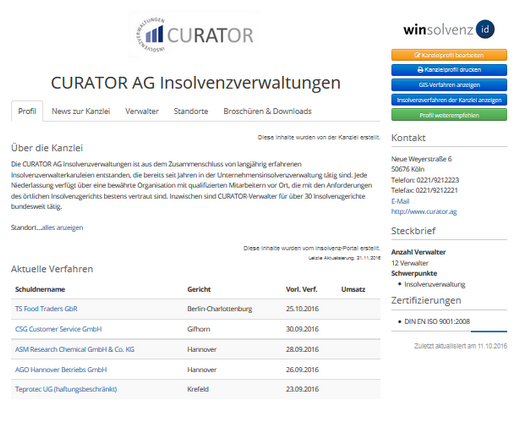The height and width of the screenshot is (426, 519).
Task: Click the page title CURATOR AG Insolvenzverwaltungen
Action: tap(196, 83)
